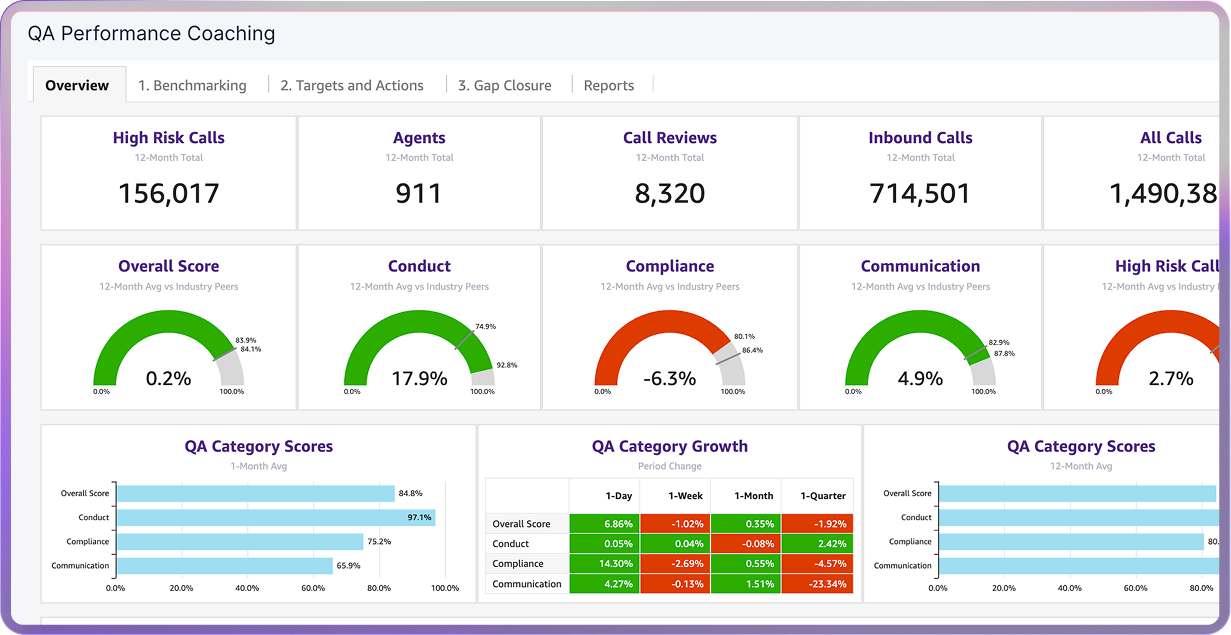Click the 87.8% label on Communication gauge

(1003, 352)
